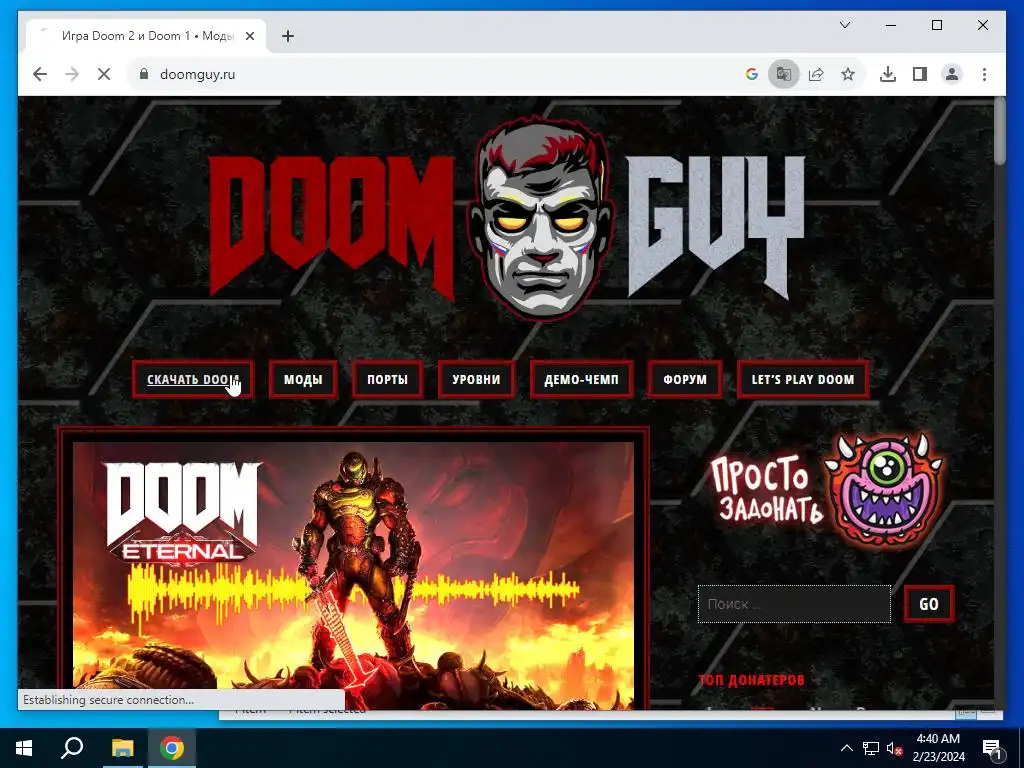The image size is (1024, 768).
Task: Click the Chrome taskbar icon
Action: [172, 748]
